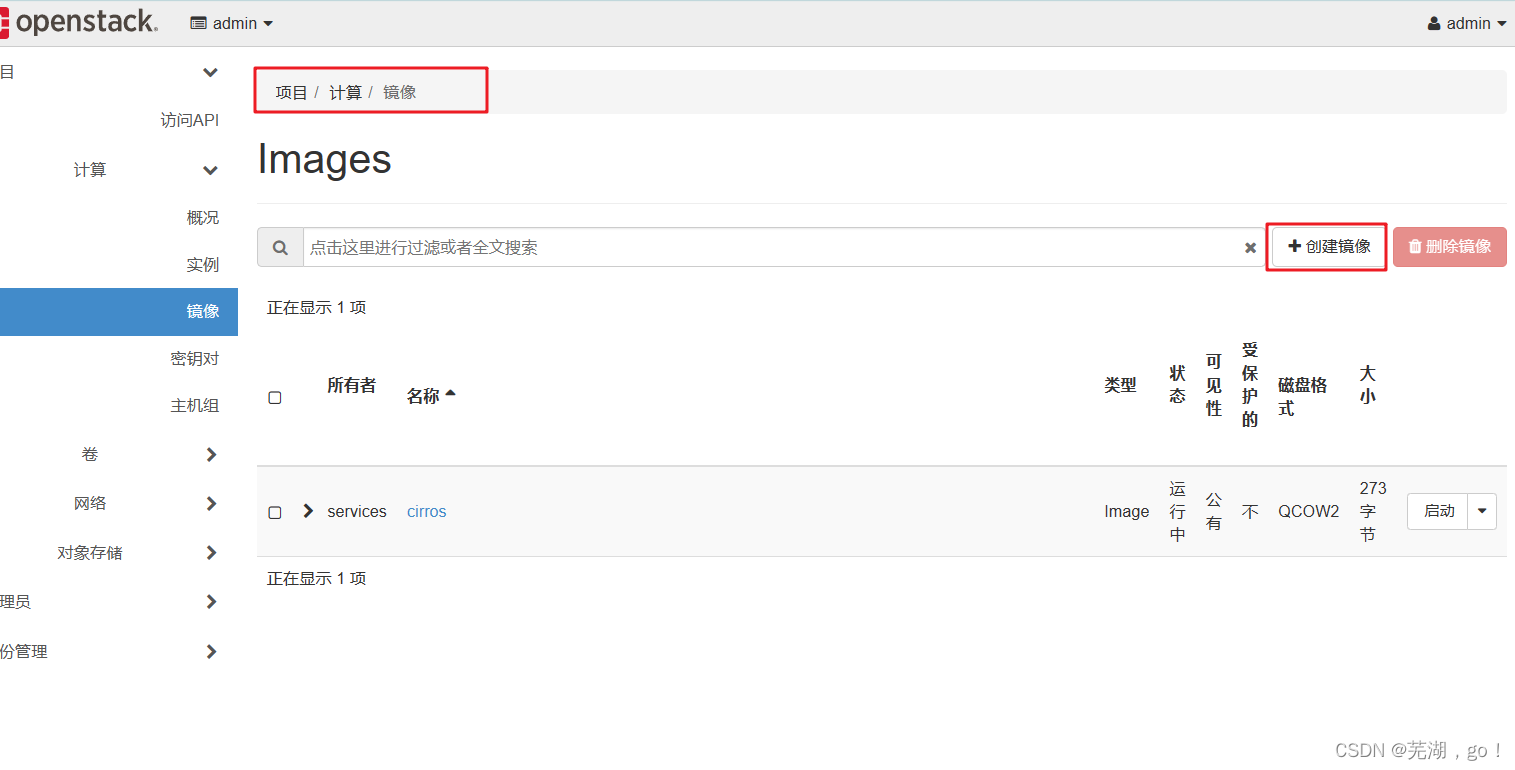Open the admin project dropdown
Viewport: 1515px width, 770px height.
coord(232,23)
